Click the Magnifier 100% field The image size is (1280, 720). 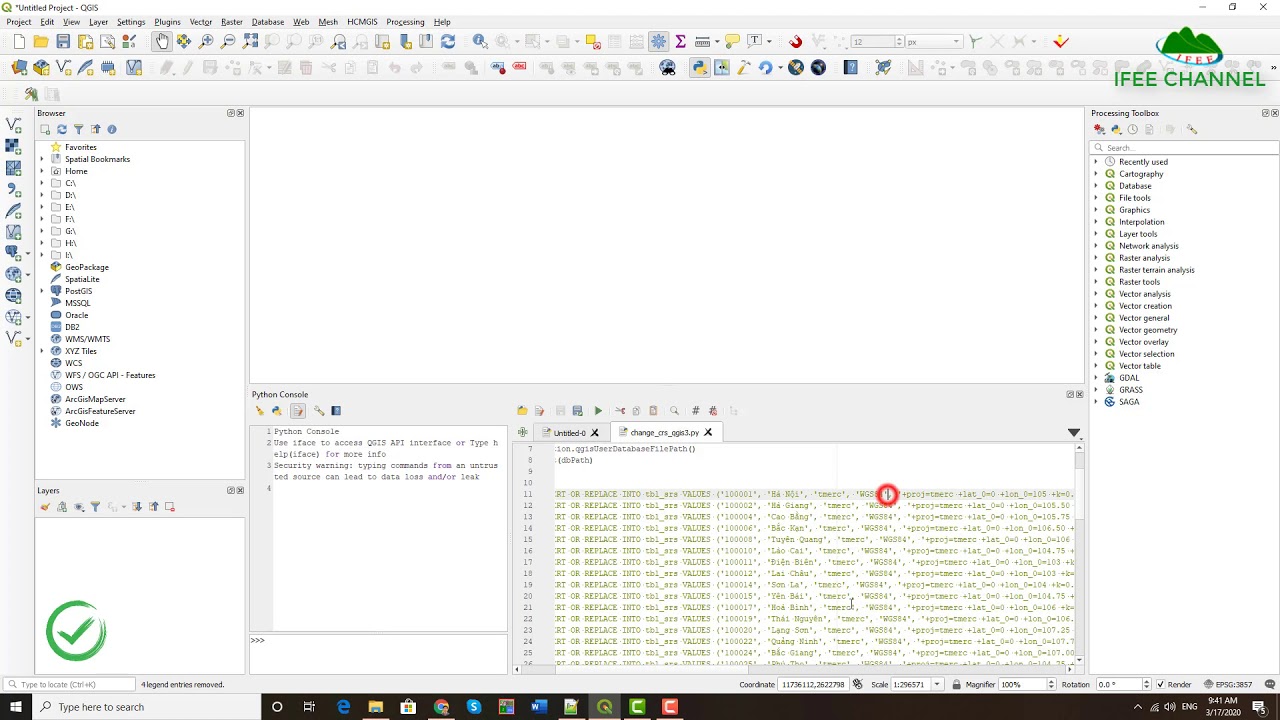click(1022, 684)
